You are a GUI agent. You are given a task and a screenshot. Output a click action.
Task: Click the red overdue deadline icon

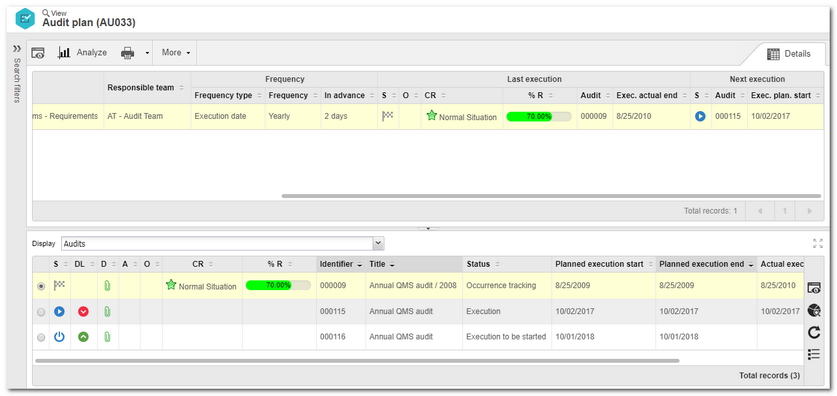(83, 311)
